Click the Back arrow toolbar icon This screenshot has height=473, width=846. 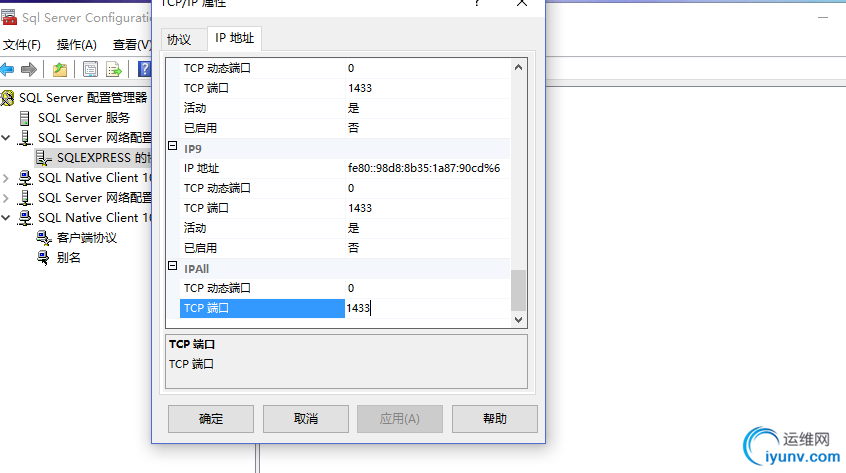coord(7,69)
